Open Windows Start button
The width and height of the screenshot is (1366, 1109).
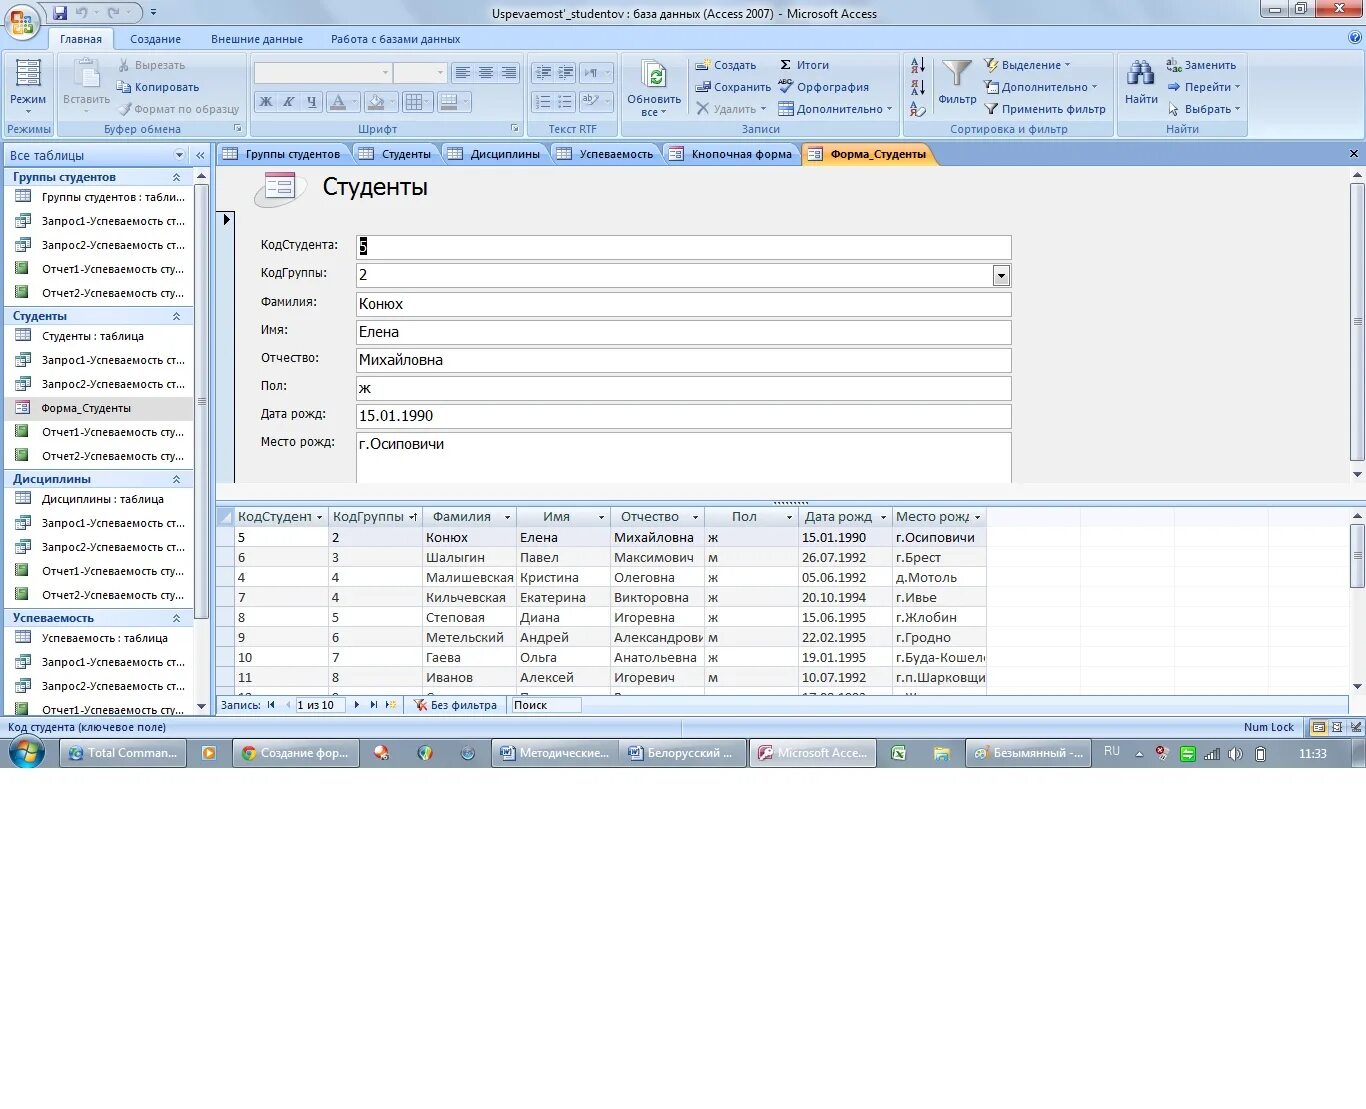click(27, 752)
